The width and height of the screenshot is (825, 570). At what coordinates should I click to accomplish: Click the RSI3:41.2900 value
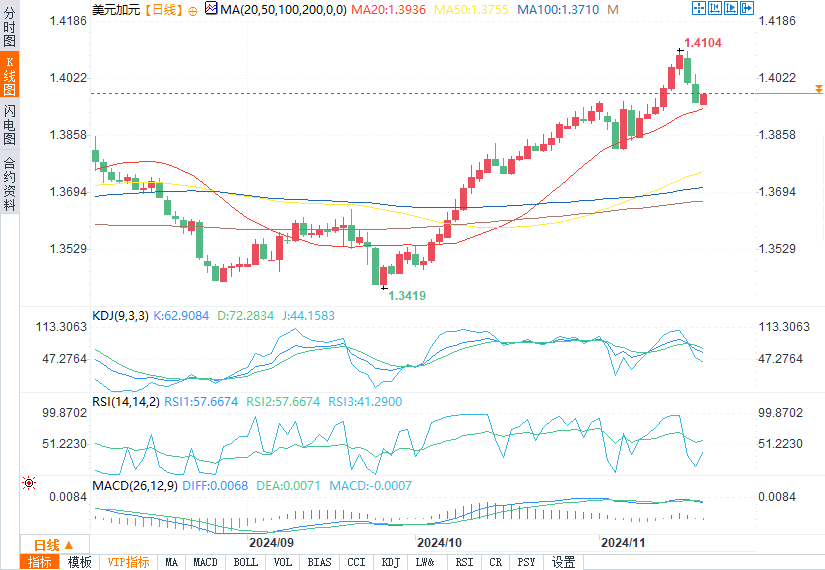click(365, 402)
